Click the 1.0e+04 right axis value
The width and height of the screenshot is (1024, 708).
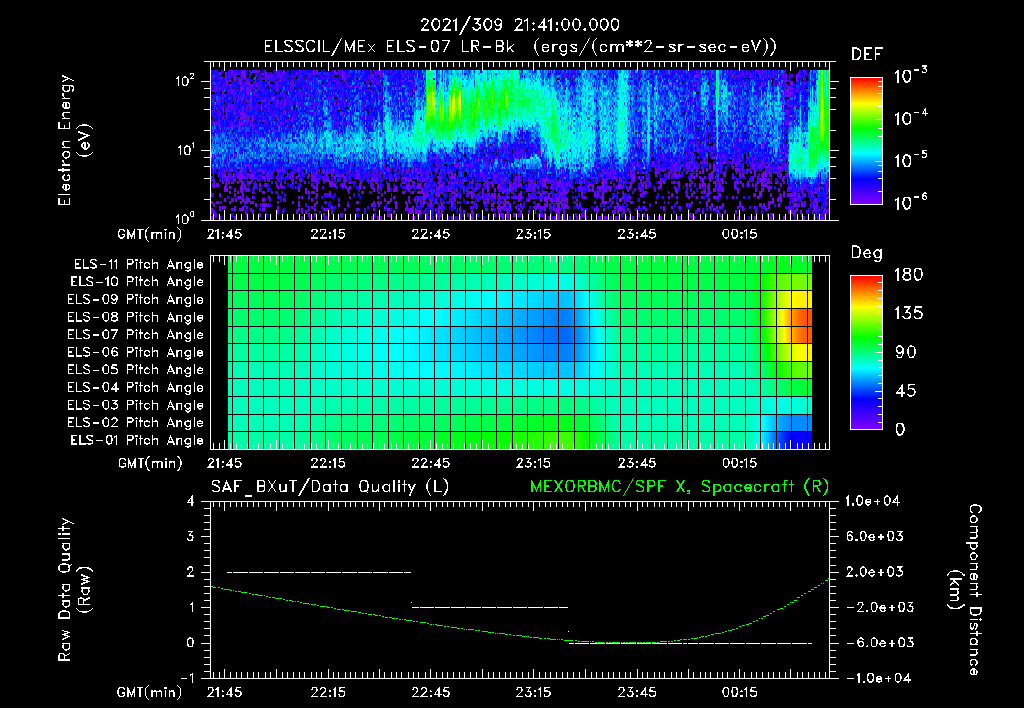click(x=872, y=501)
